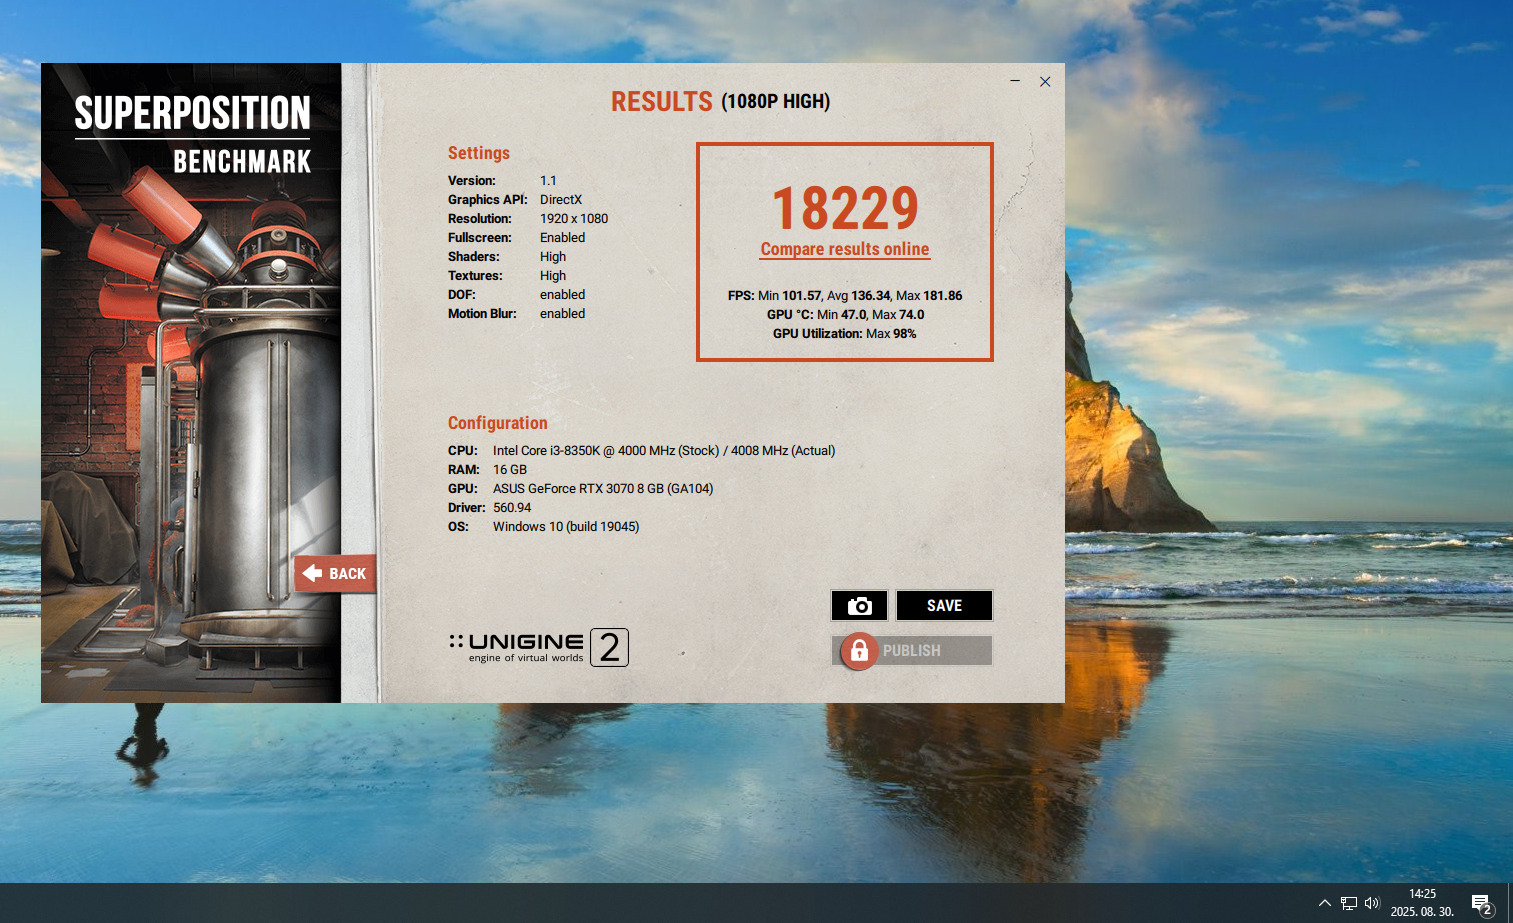Click the Show desktop strip on taskbar
Viewport: 1513px width, 923px height.
(1510, 903)
